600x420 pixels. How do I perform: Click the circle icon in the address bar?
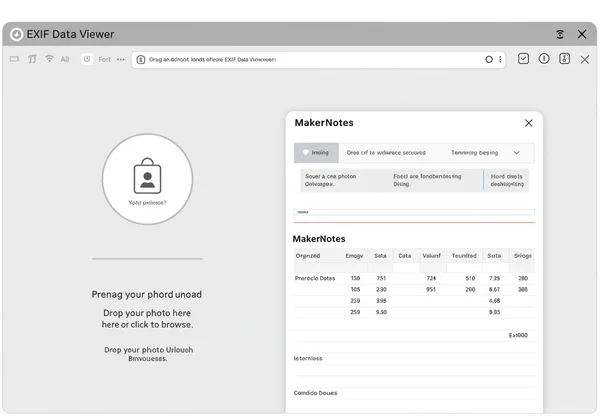point(489,59)
